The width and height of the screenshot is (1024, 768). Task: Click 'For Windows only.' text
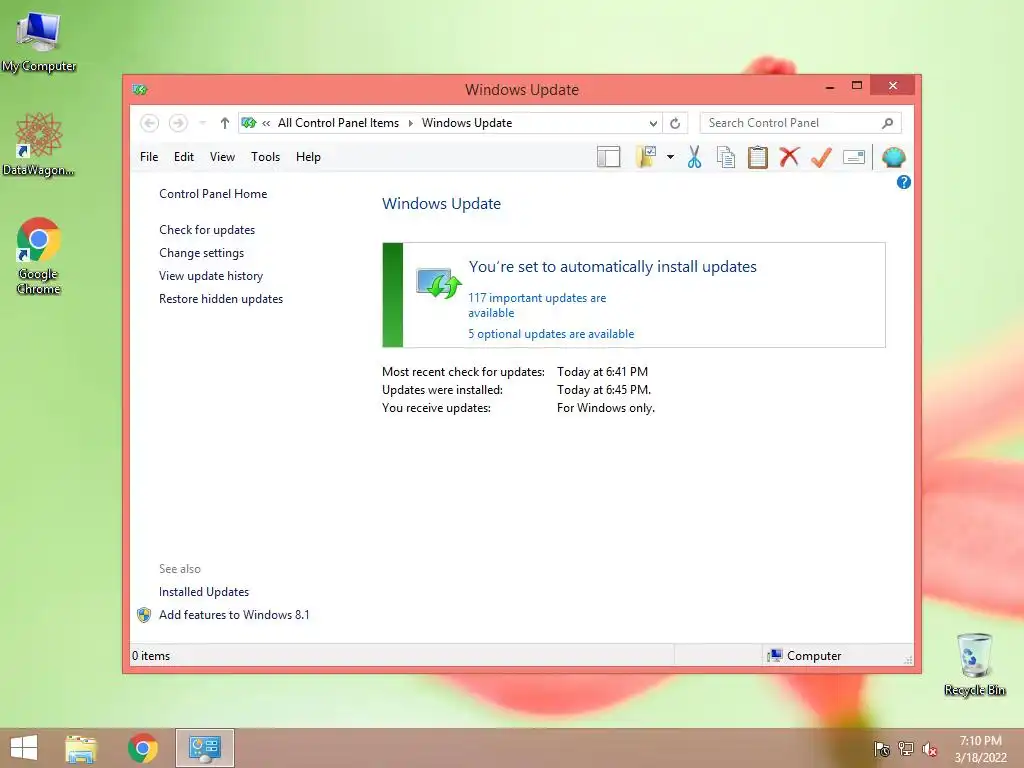pos(605,408)
